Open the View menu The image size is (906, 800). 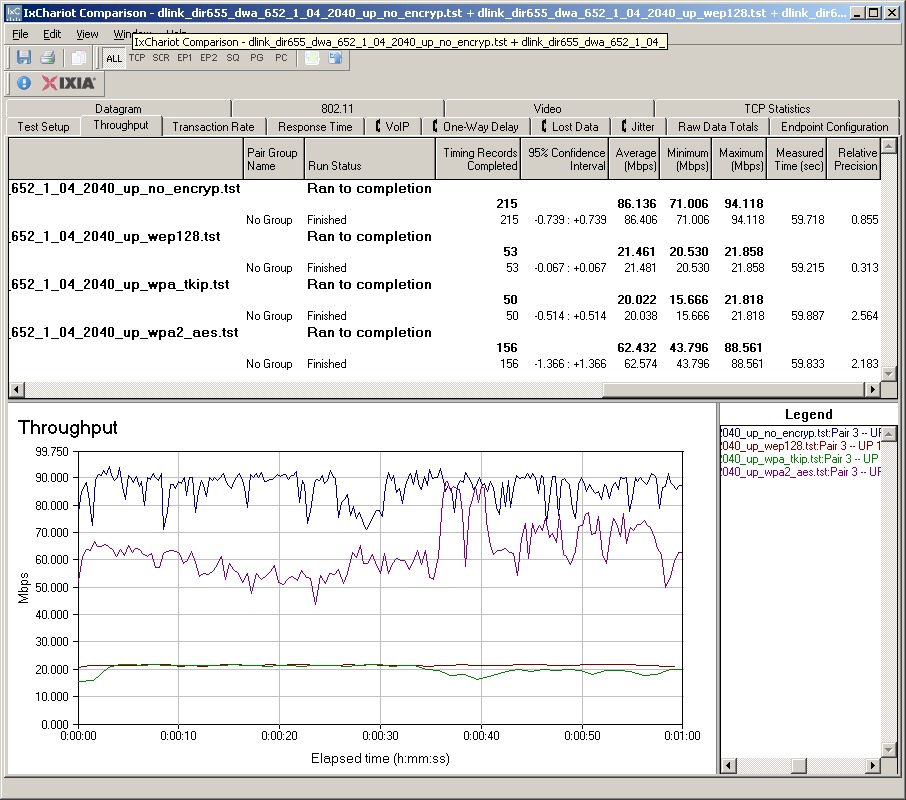tap(87, 34)
